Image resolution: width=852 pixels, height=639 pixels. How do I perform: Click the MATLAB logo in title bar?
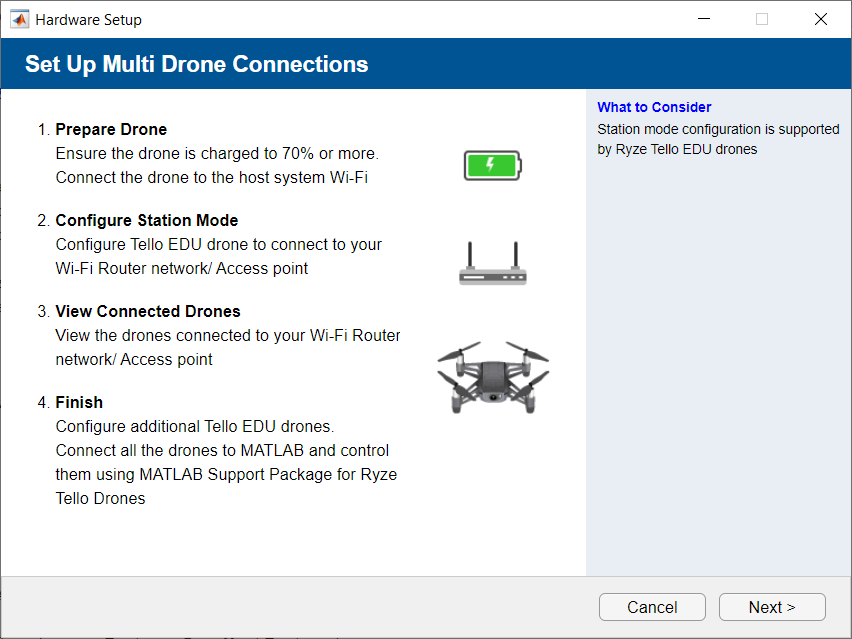18,18
